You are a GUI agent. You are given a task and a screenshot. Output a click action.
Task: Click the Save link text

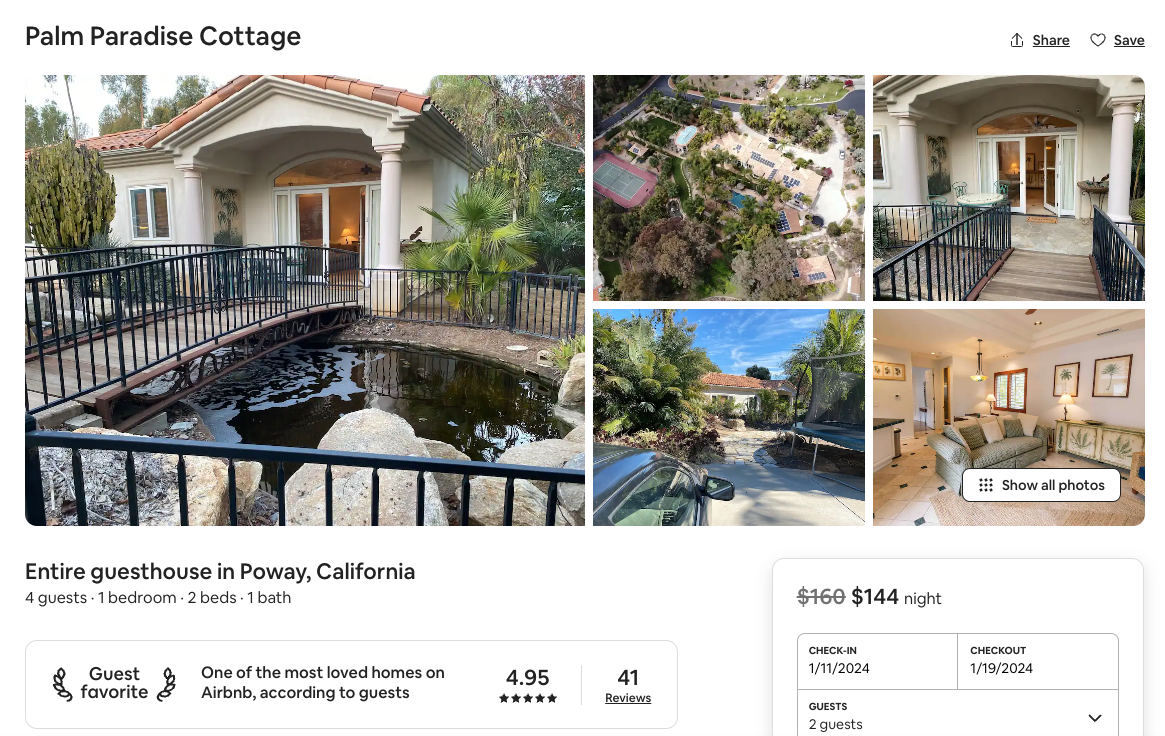(x=1129, y=40)
